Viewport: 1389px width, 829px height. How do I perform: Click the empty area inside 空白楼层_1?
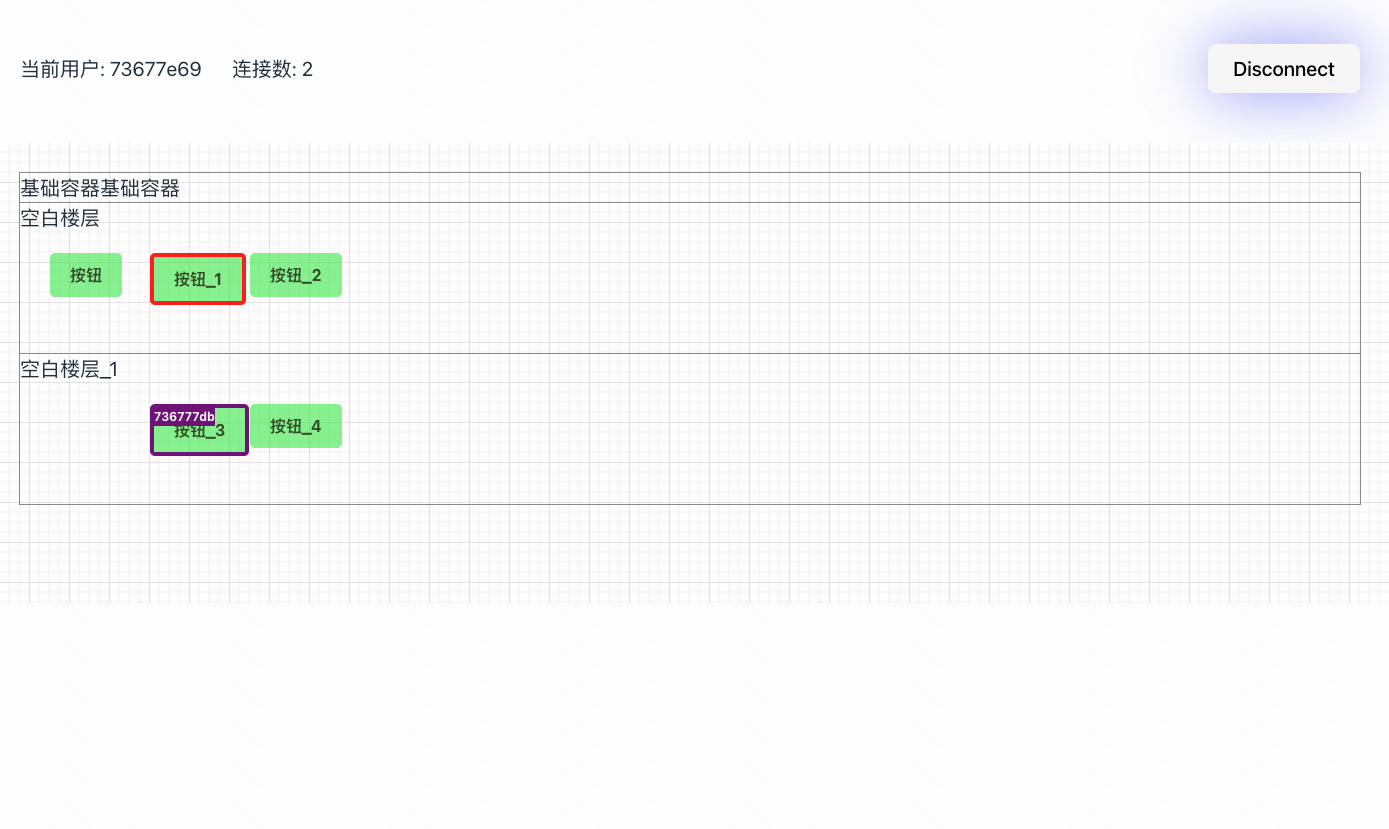pyautogui.click(x=700, y=460)
